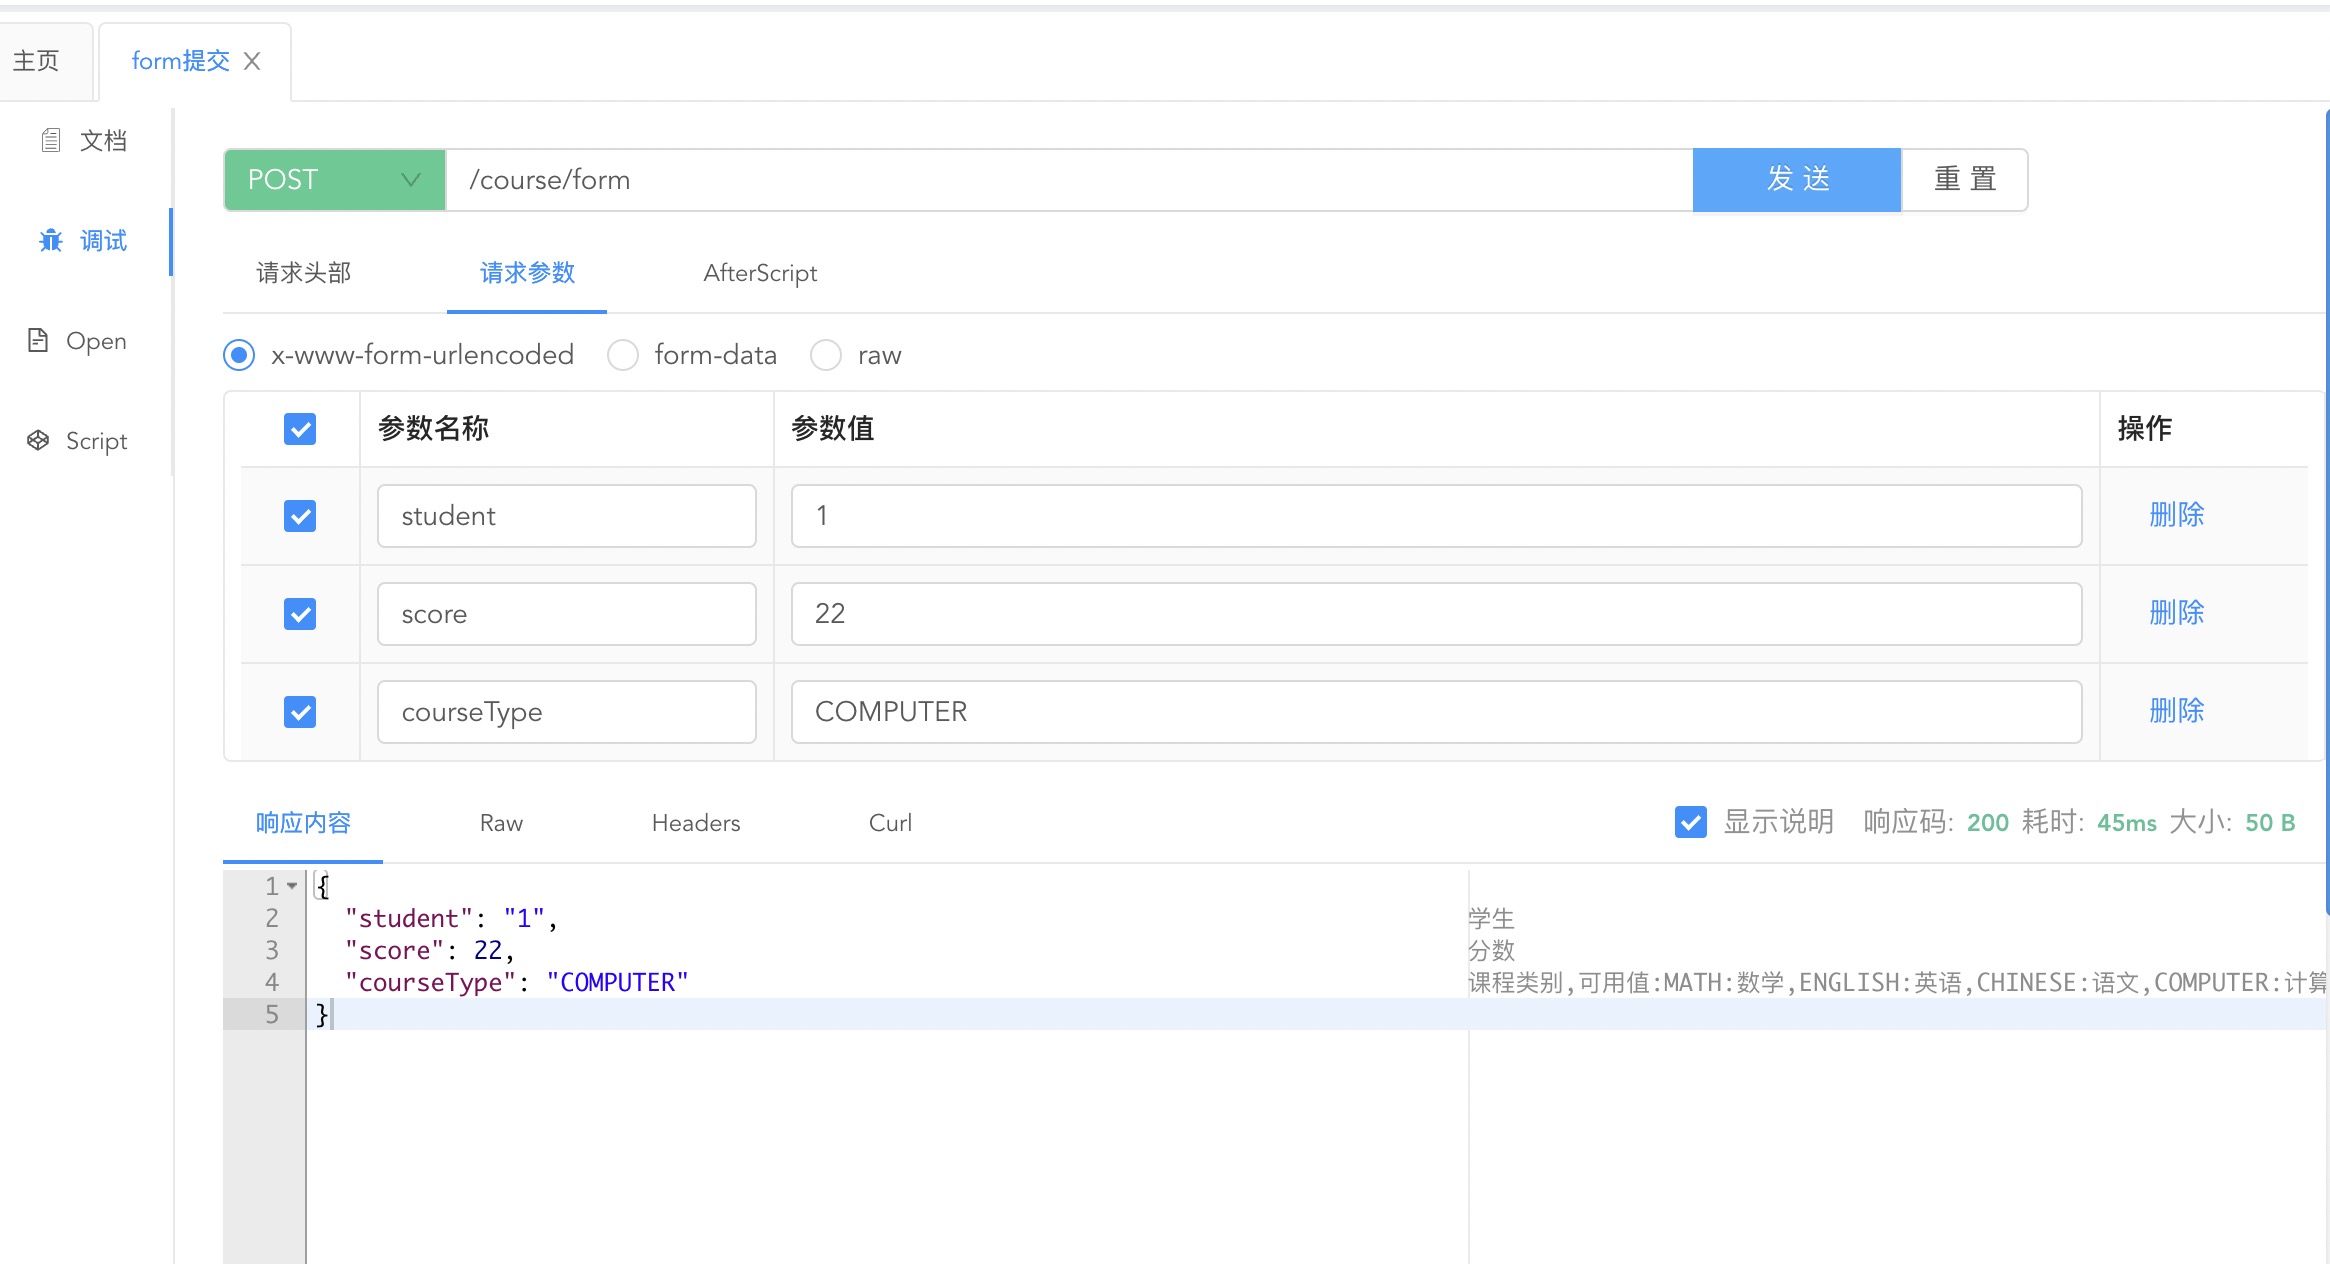Click the elapsed time value 45ms

click(x=2126, y=823)
